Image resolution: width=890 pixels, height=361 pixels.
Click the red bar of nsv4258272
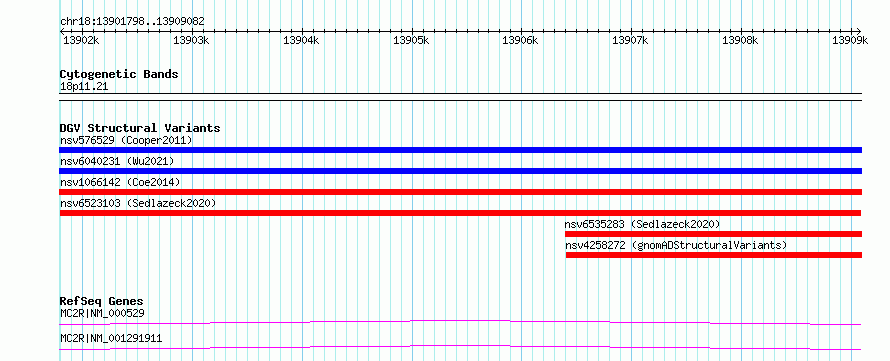[x=714, y=255]
